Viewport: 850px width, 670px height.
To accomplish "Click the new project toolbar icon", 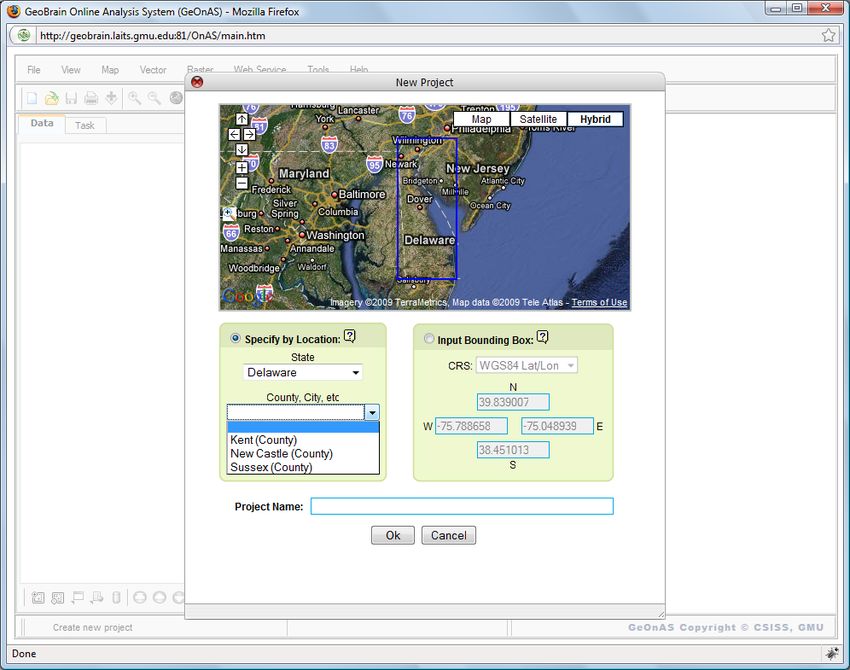I will coord(32,98).
